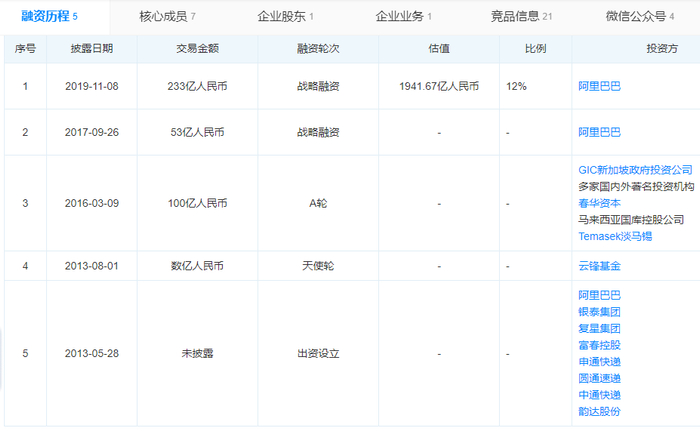Select the date 2019-11-08

[x=92, y=86]
